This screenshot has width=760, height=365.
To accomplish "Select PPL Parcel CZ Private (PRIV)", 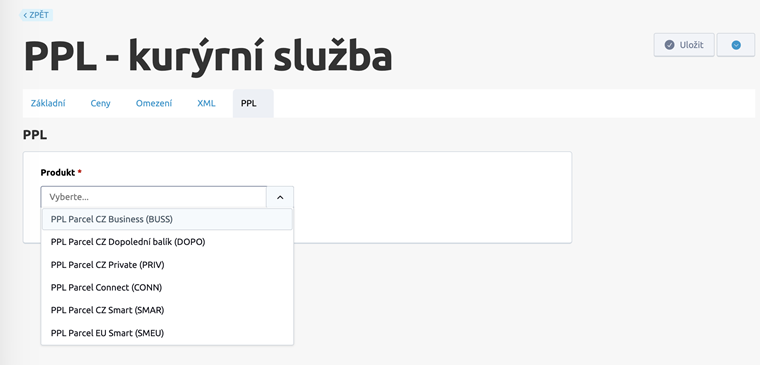I will (x=167, y=265).
